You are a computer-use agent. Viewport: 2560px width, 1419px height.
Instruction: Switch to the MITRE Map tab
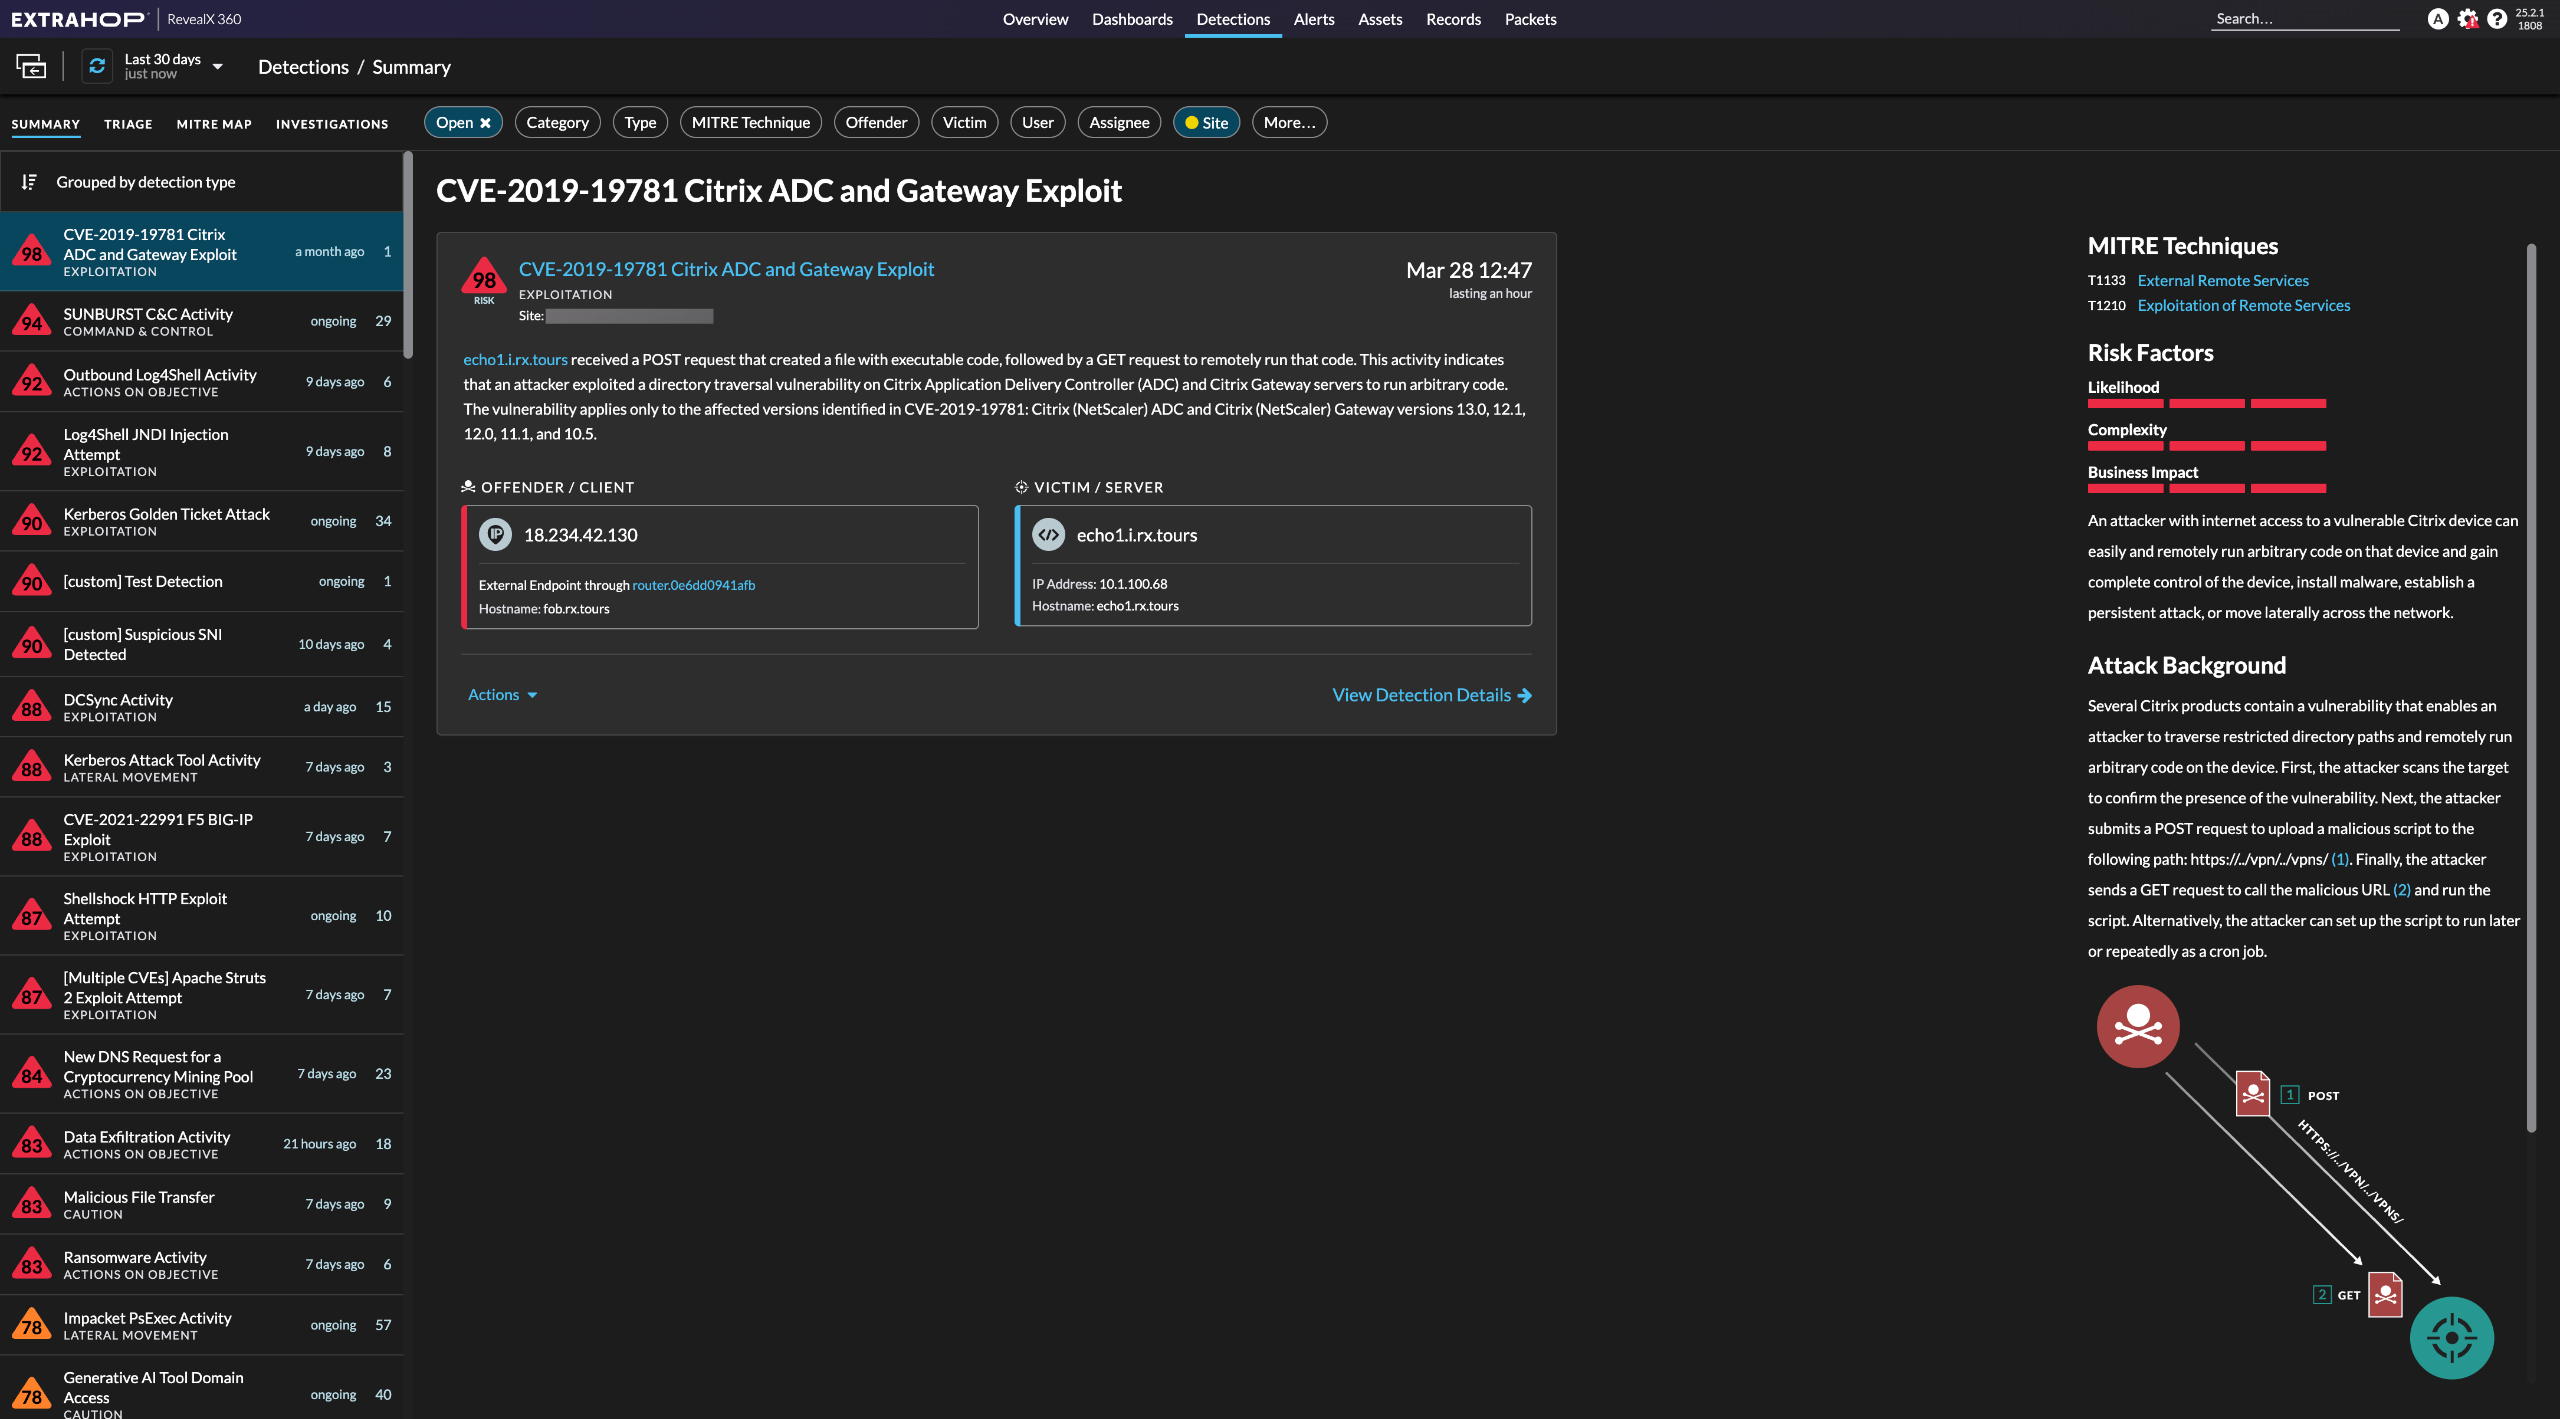[214, 124]
